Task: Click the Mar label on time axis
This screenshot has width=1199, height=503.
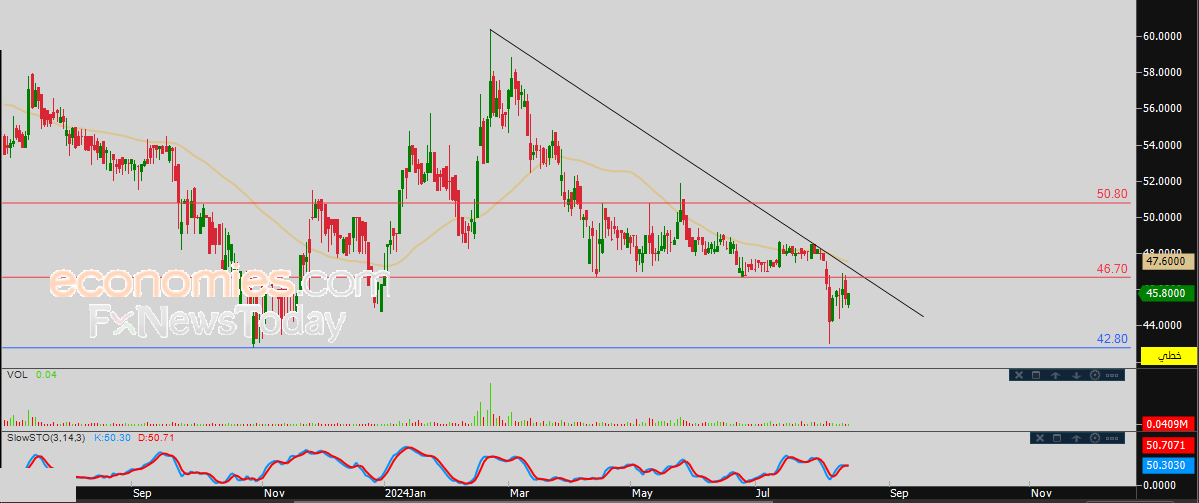Action: click(x=520, y=494)
